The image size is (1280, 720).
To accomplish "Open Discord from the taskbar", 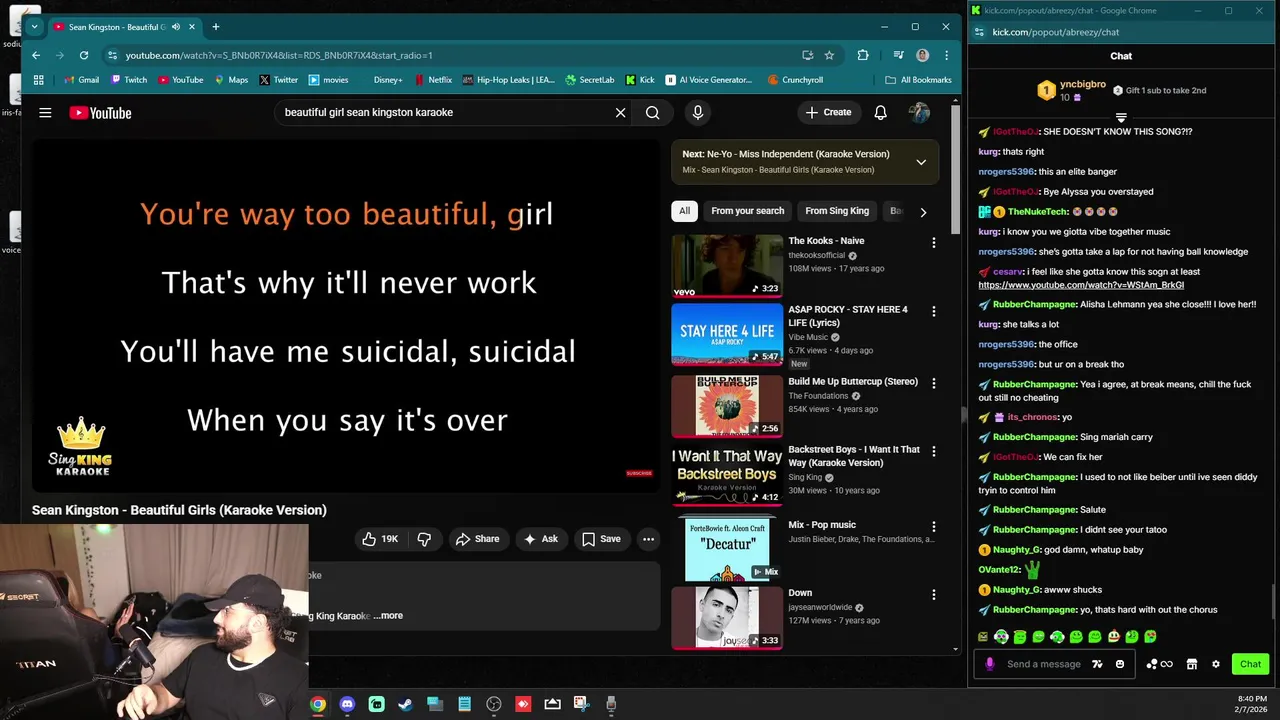I will [x=347, y=704].
